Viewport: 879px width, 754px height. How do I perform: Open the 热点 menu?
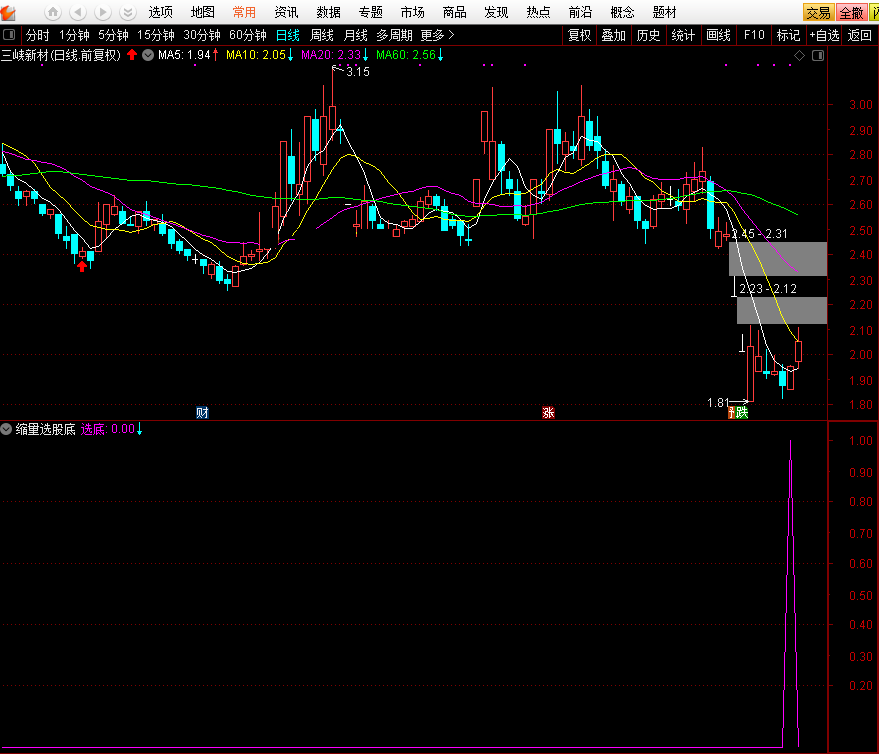[x=538, y=12]
